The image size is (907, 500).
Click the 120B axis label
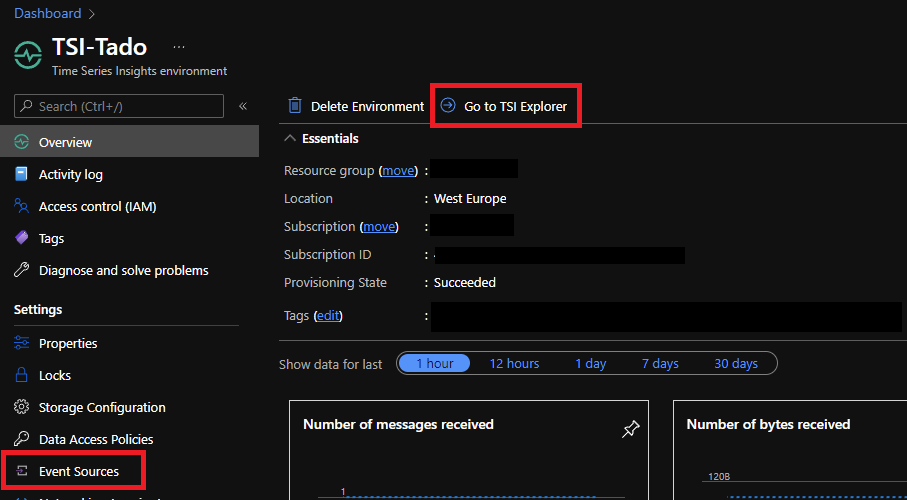pos(720,477)
